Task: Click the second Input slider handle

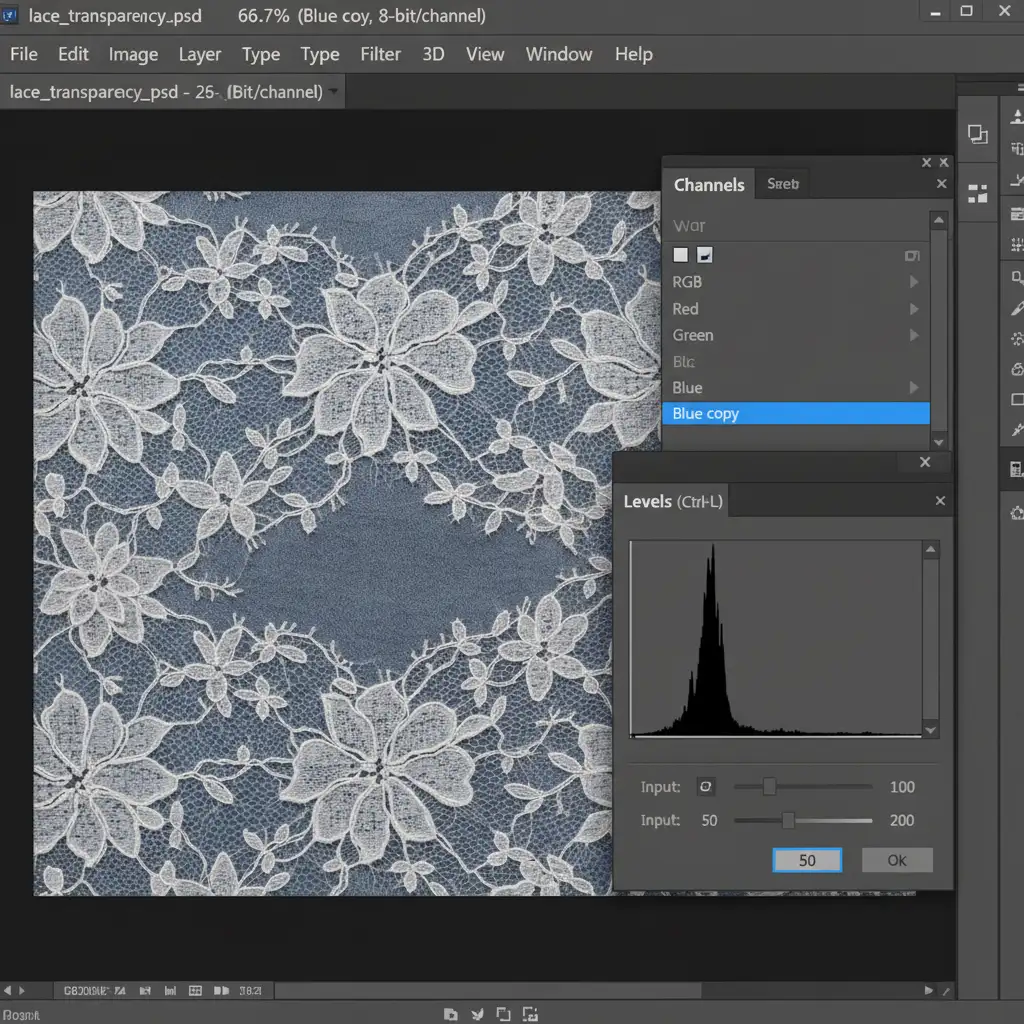Action: coord(788,820)
